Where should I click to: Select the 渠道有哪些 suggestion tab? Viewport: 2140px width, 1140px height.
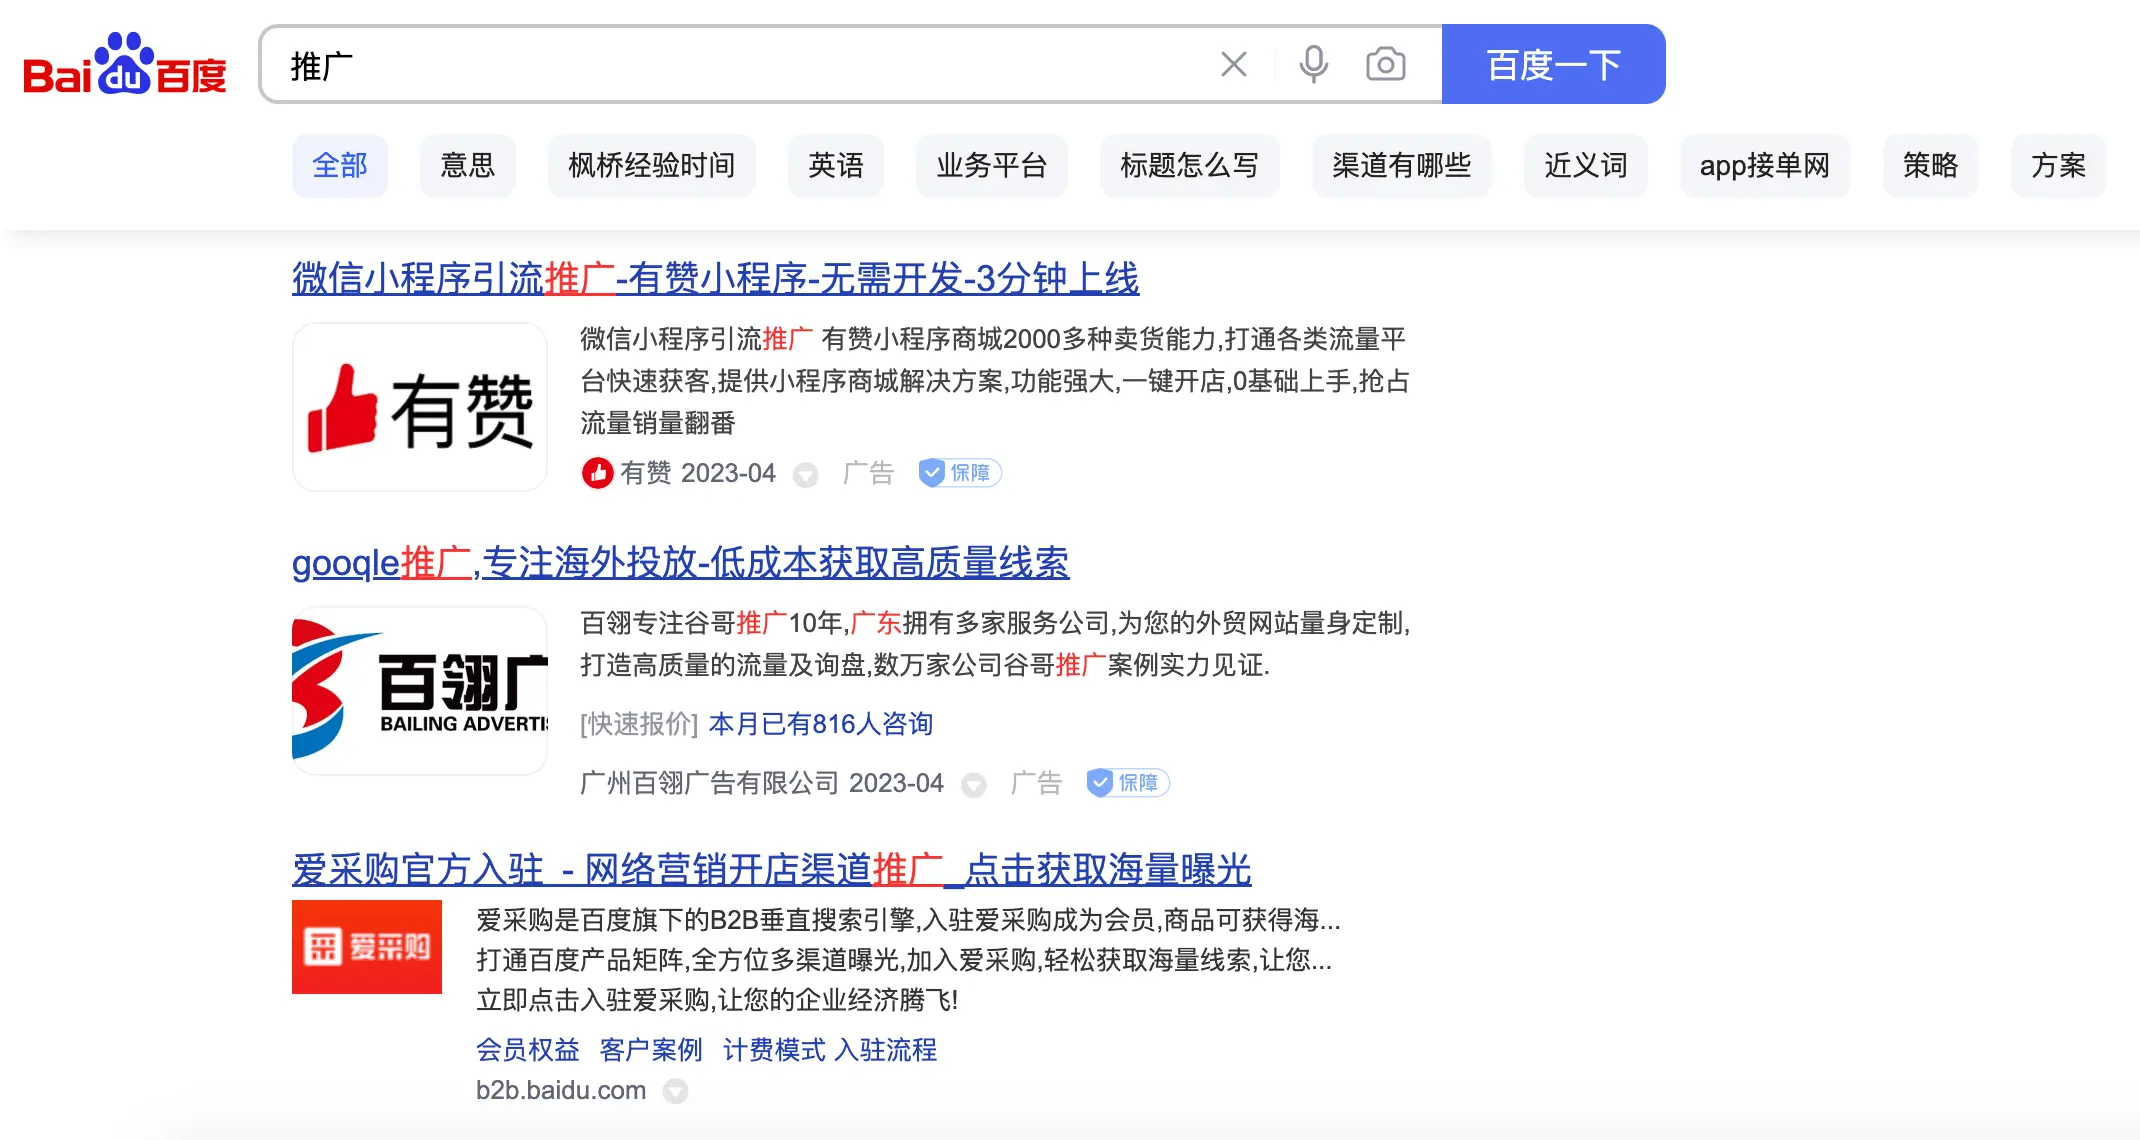coord(1401,165)
